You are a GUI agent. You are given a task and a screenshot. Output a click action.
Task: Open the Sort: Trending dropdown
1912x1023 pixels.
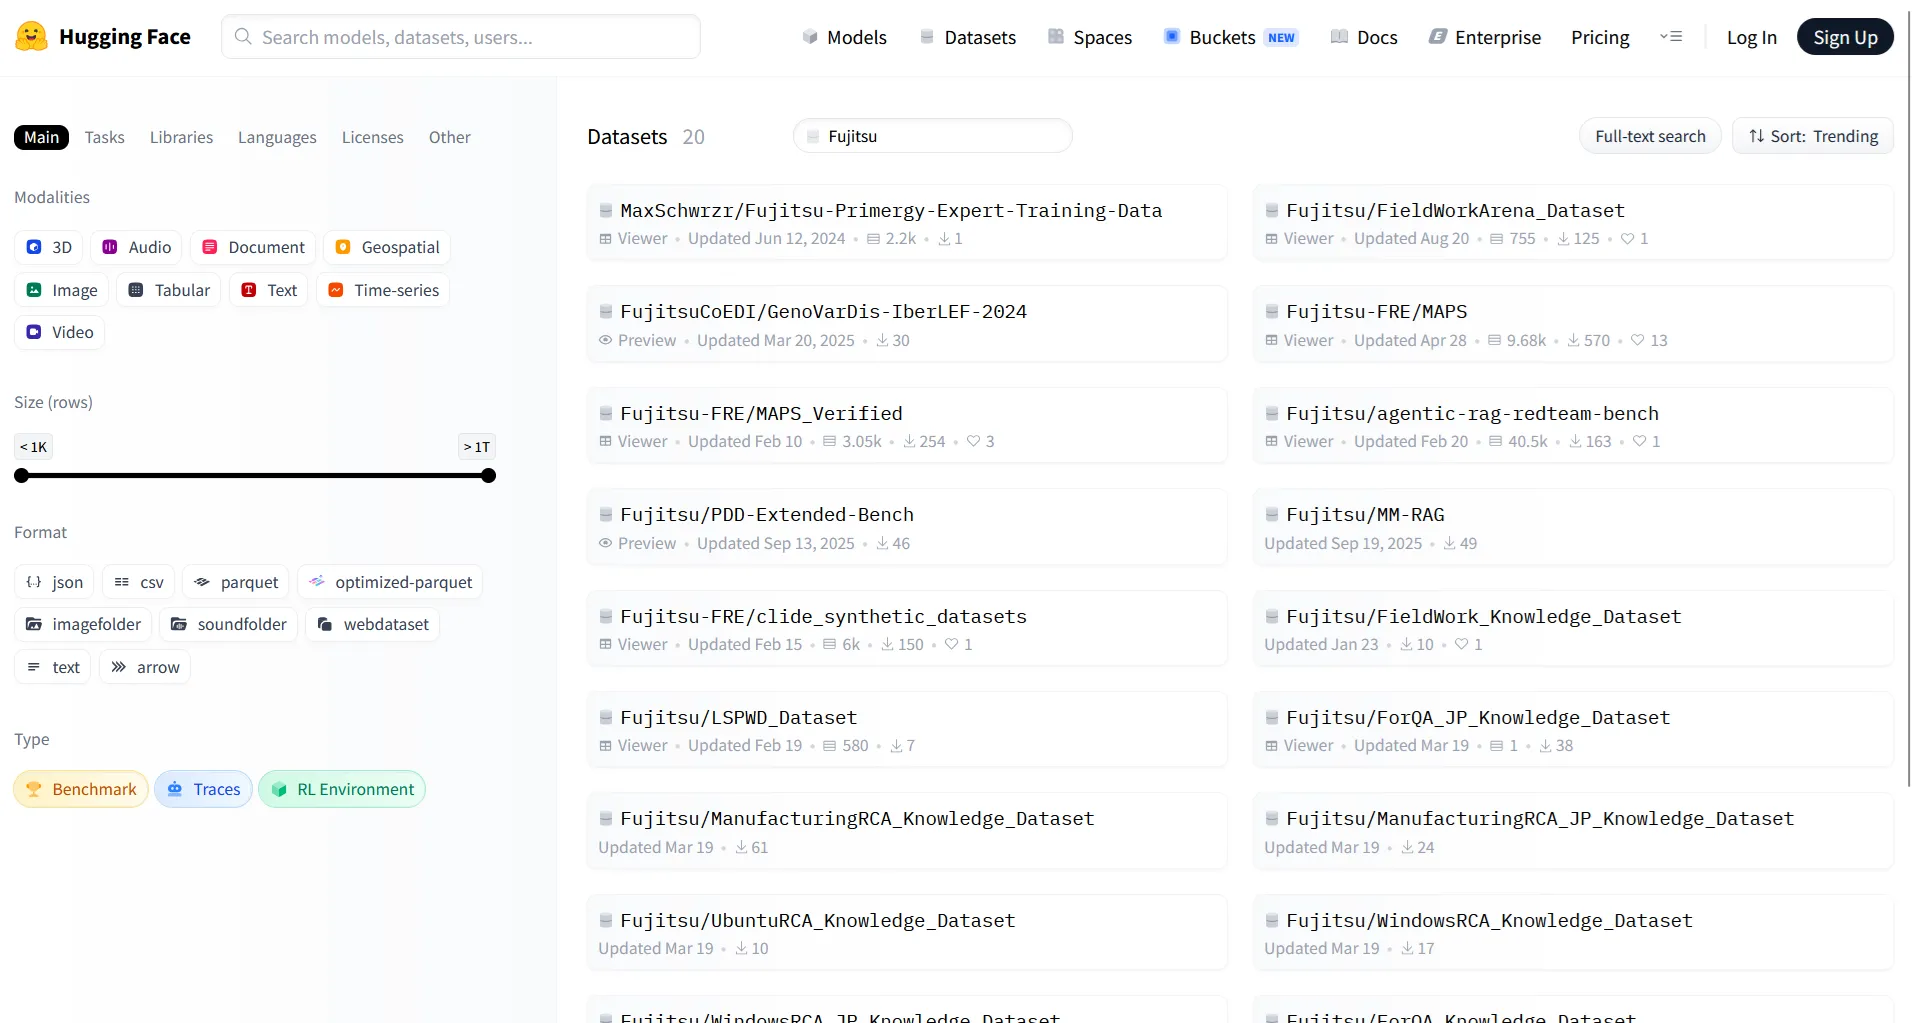tap(1813, 136)
